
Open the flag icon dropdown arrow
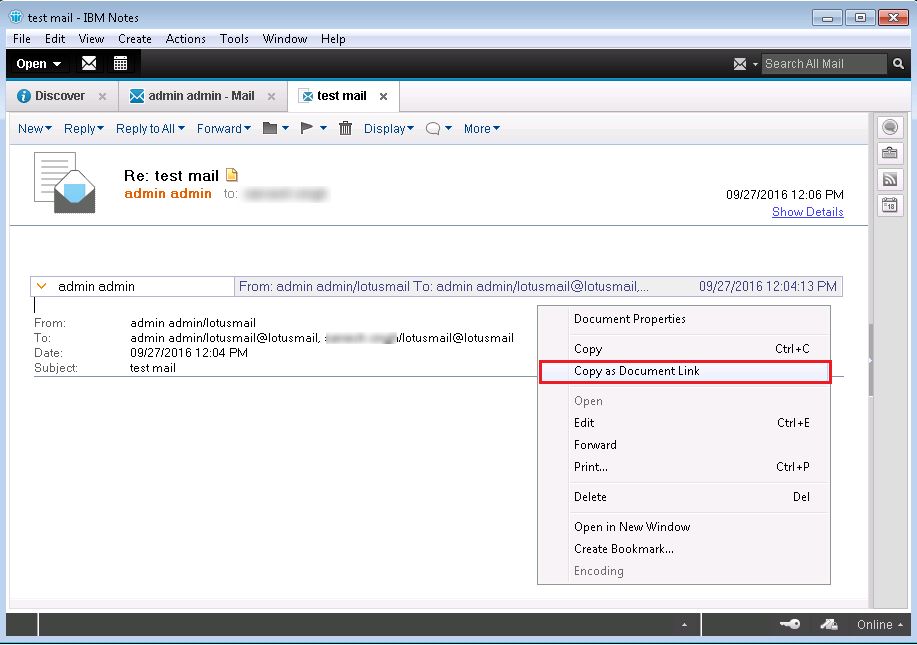tap(323, 128)
